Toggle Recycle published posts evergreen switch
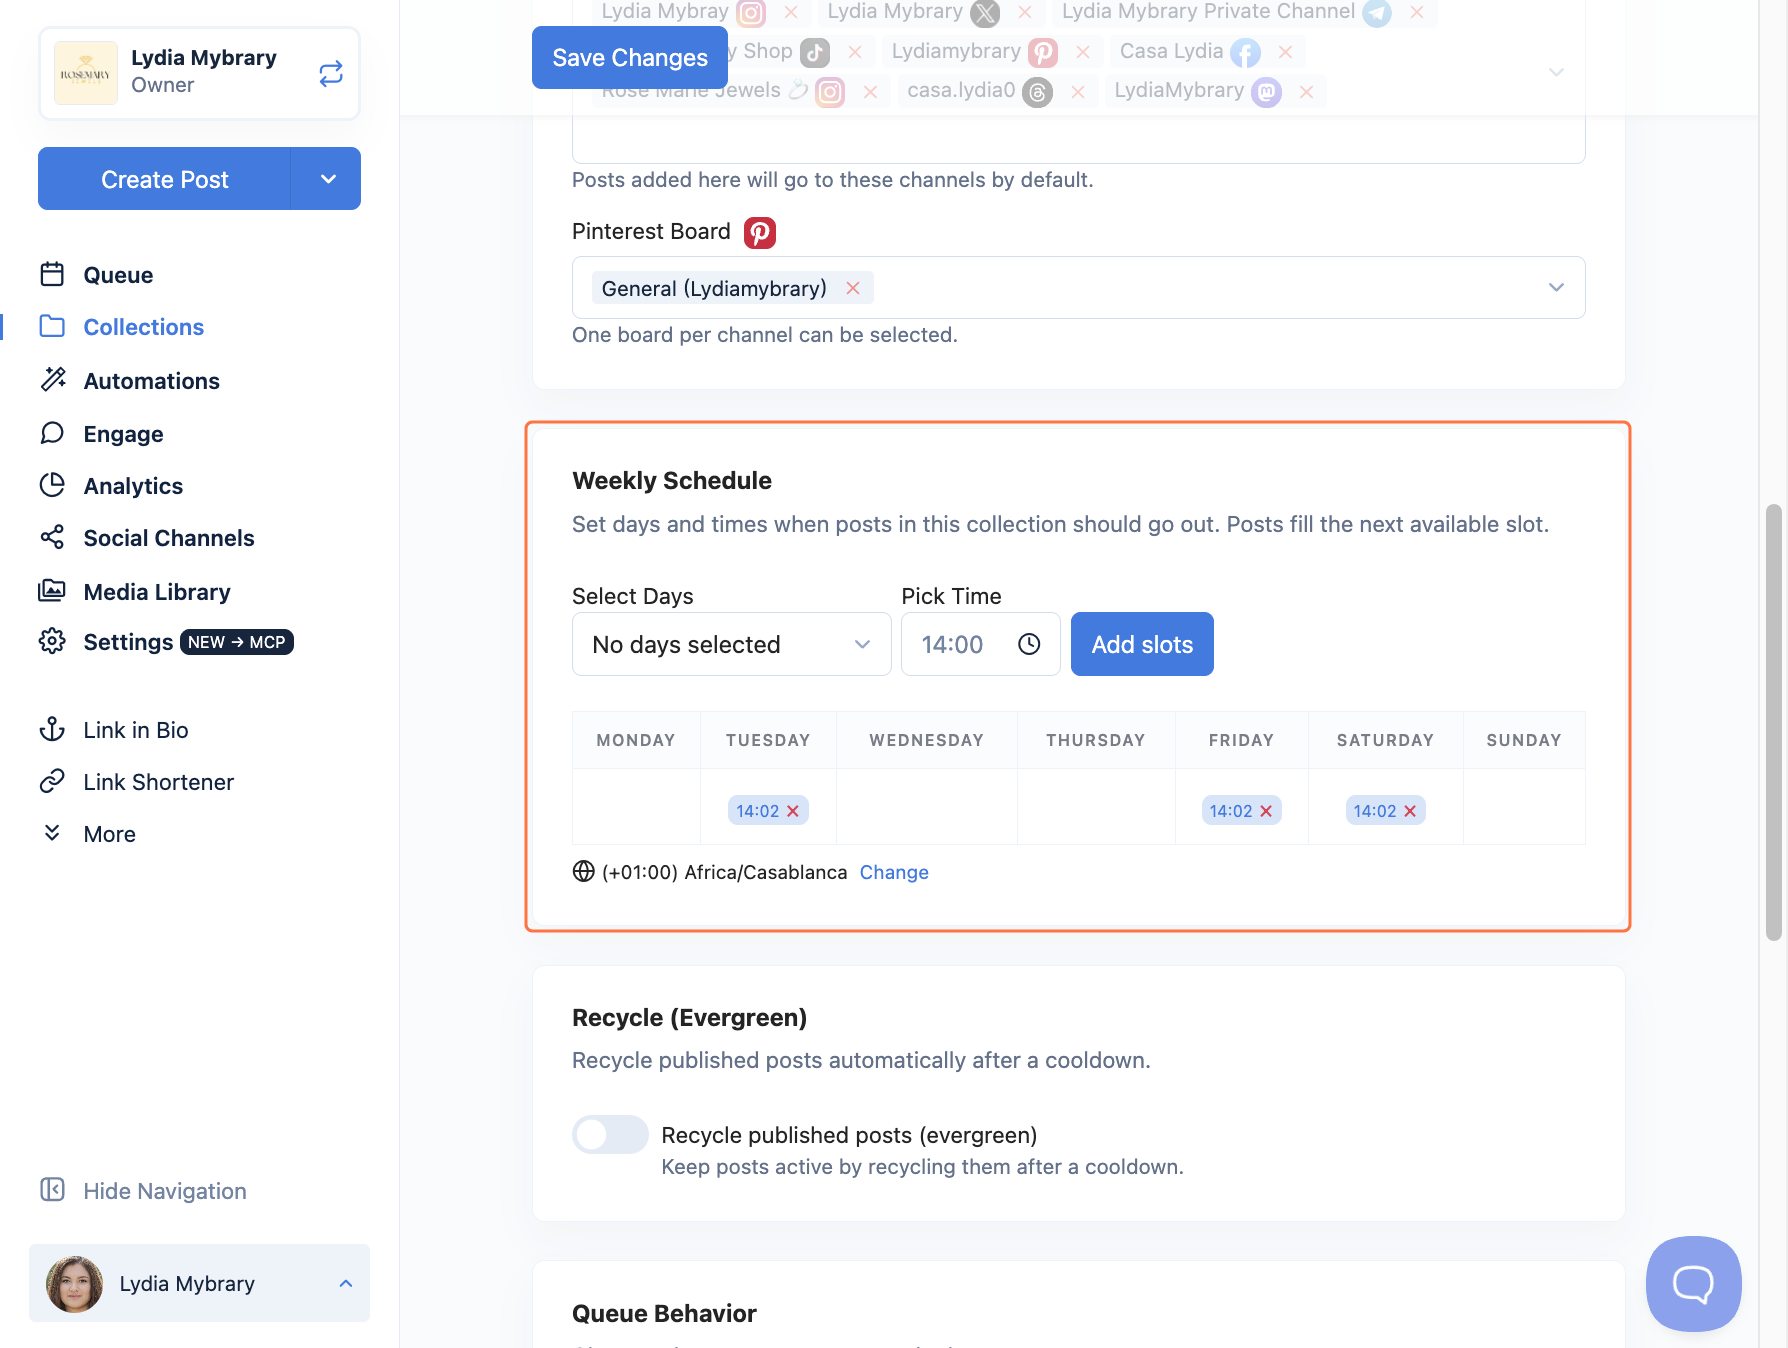The width and height of the screenshot is (1788, 1348). (610, 1135)
